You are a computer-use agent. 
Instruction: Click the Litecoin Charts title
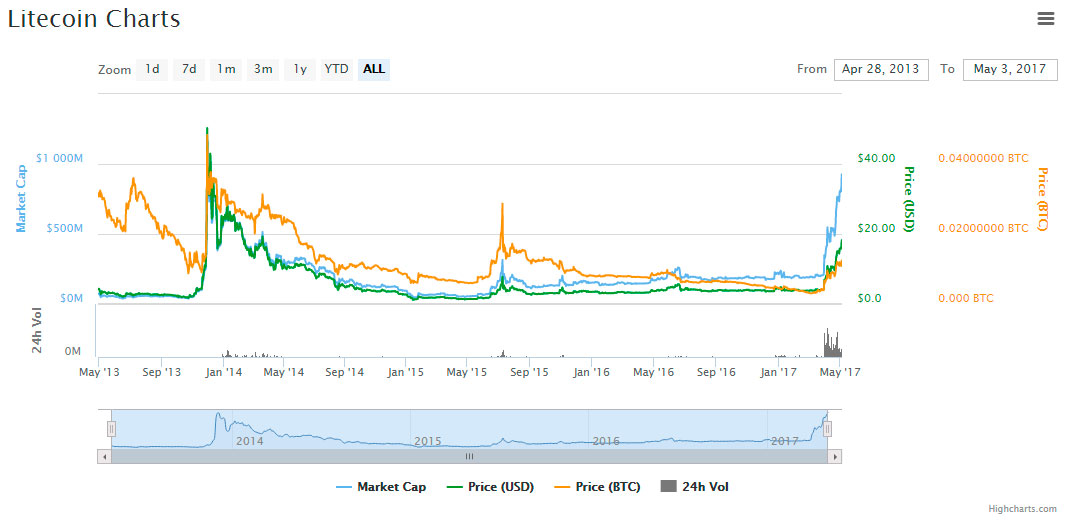[94, 19]
